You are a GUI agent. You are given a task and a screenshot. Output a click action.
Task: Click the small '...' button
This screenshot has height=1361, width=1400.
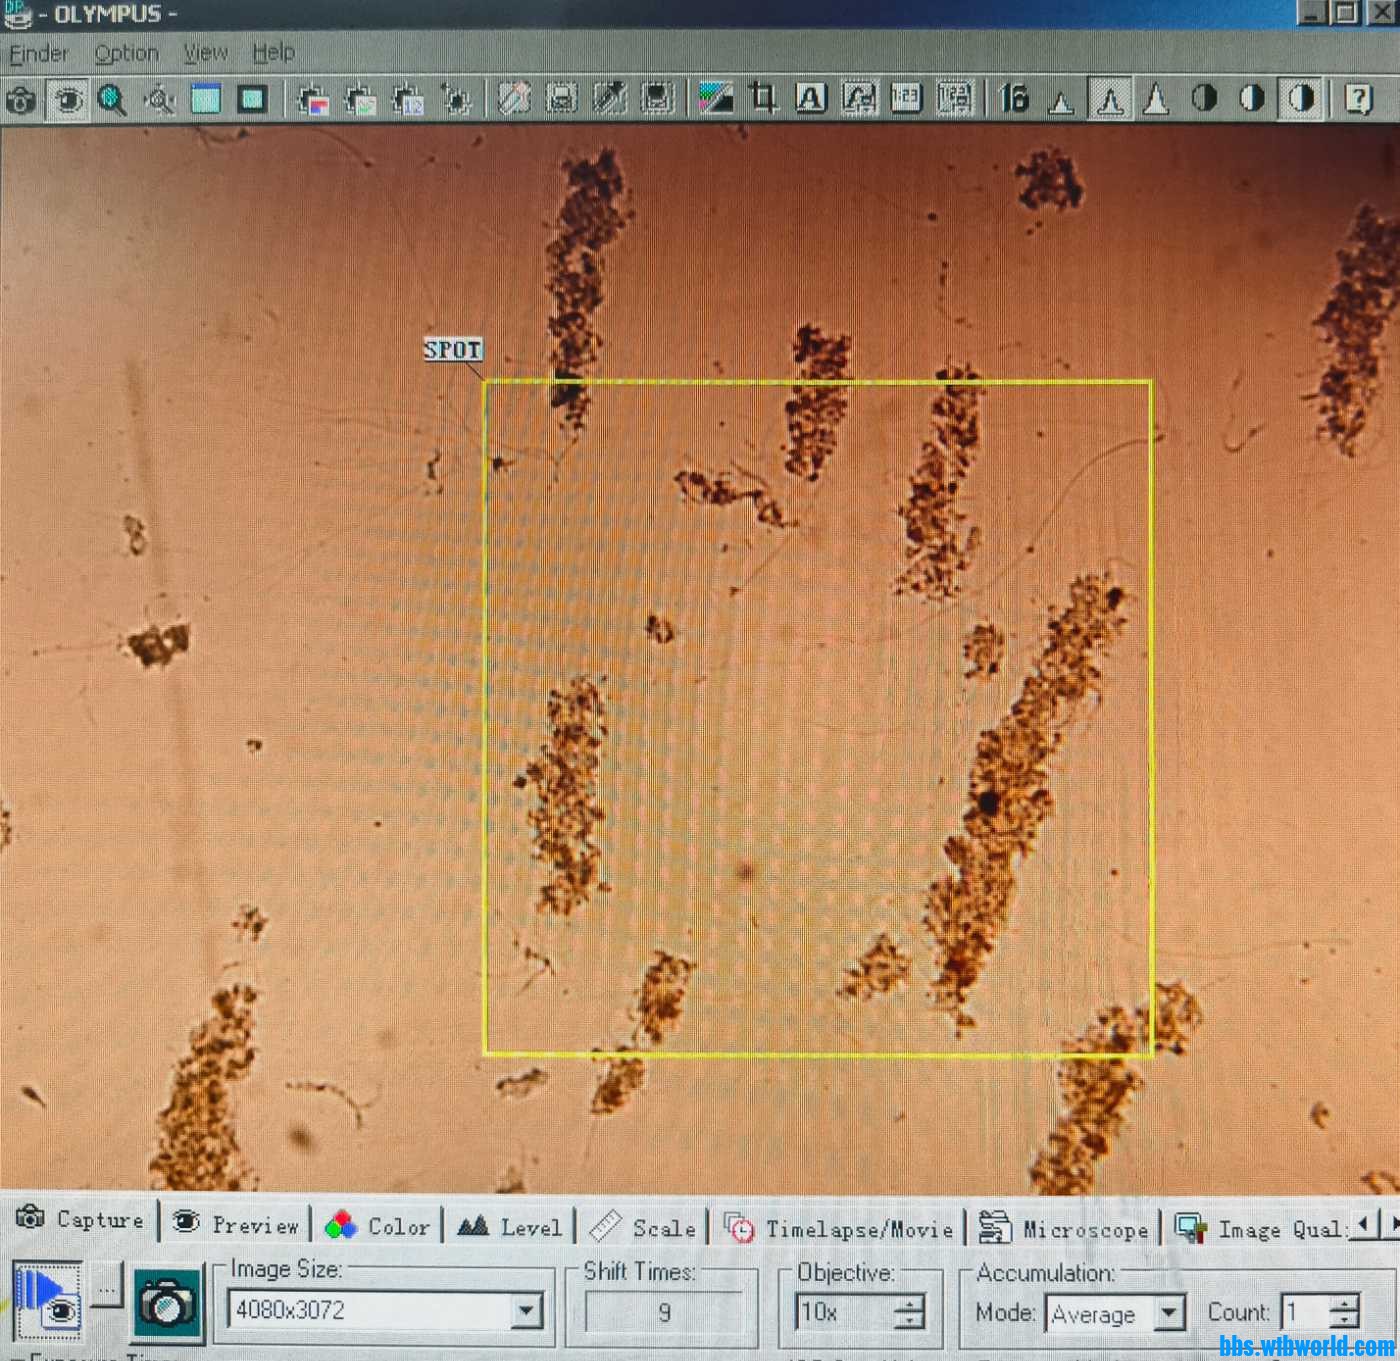pos(107,1289)
